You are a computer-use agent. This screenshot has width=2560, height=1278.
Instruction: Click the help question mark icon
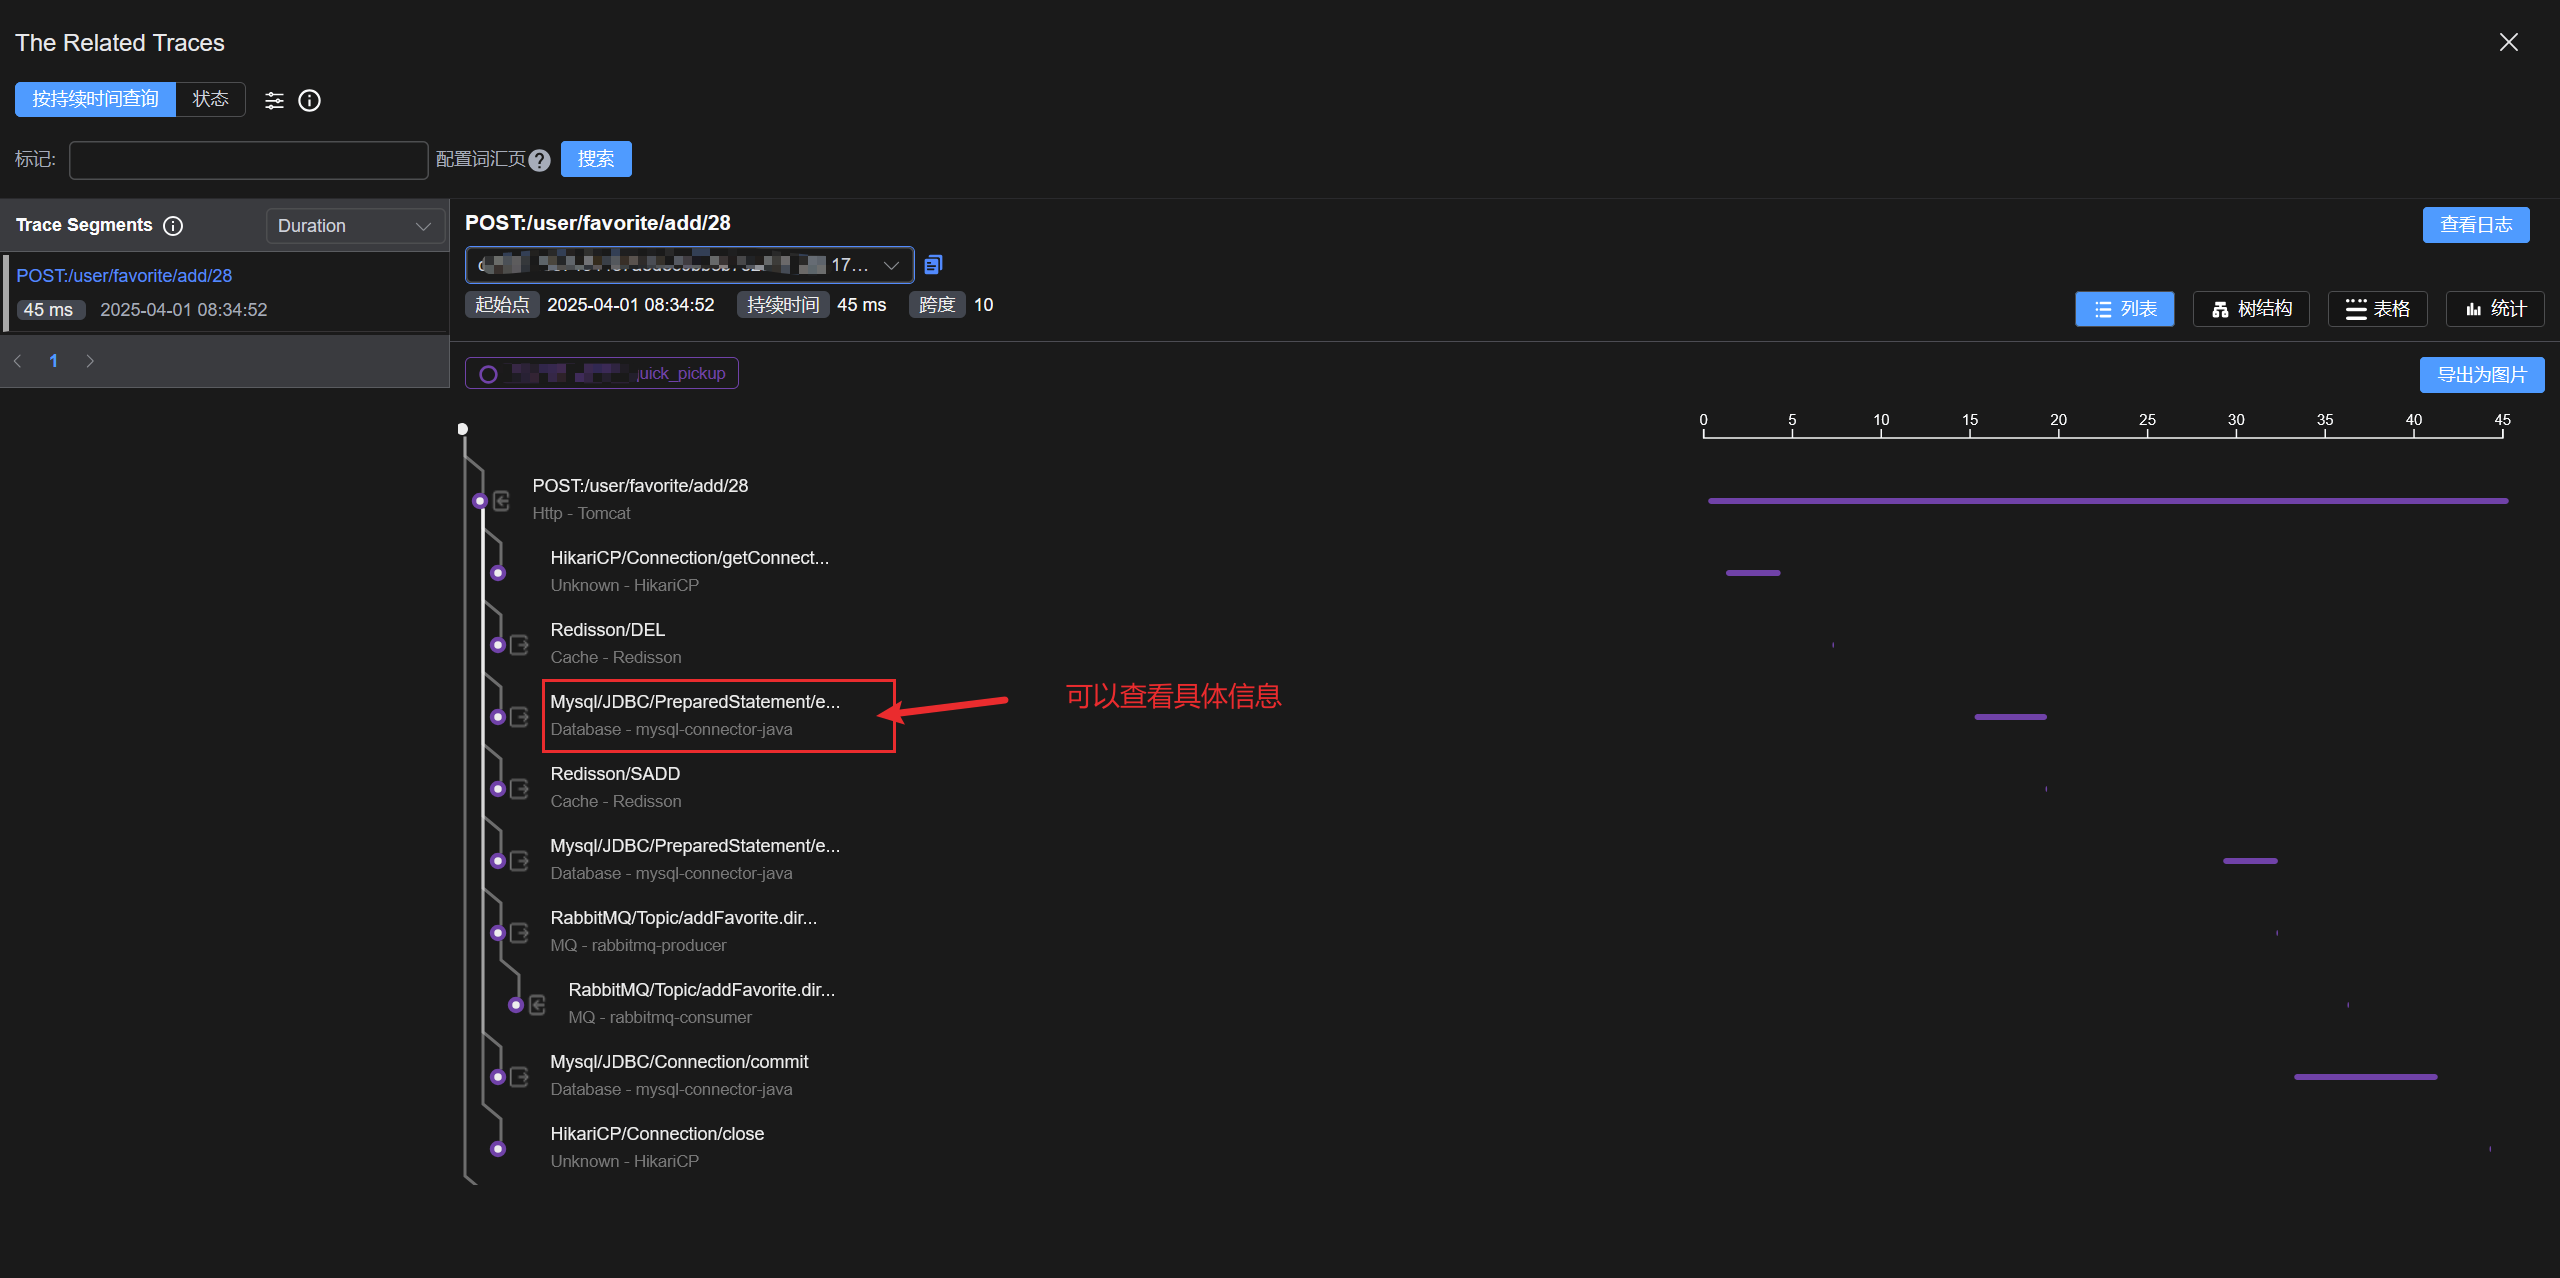(540, 160)
